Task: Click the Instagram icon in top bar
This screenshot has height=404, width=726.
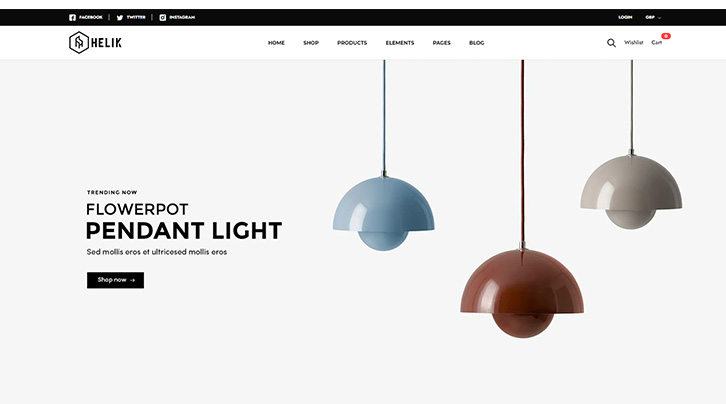Action: (163, 18)
